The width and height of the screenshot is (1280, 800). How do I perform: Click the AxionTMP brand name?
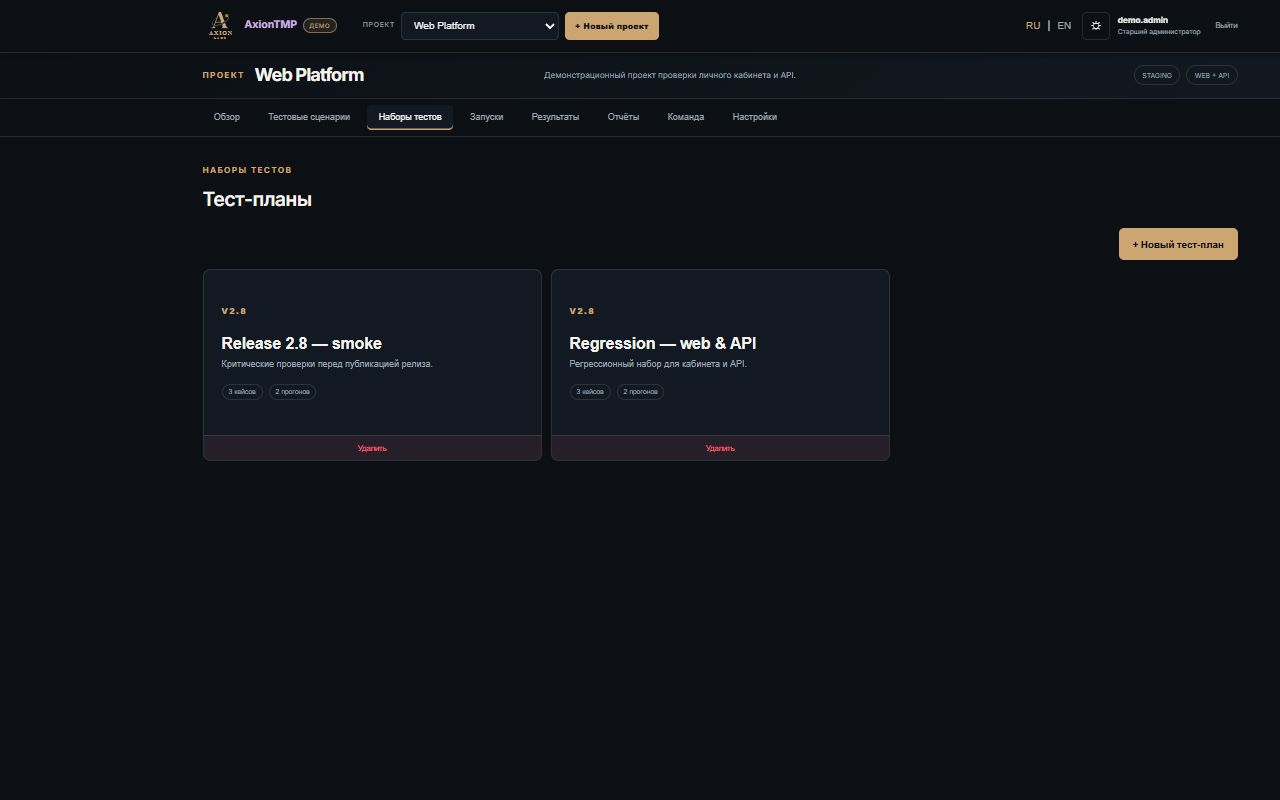click(270, 25)
